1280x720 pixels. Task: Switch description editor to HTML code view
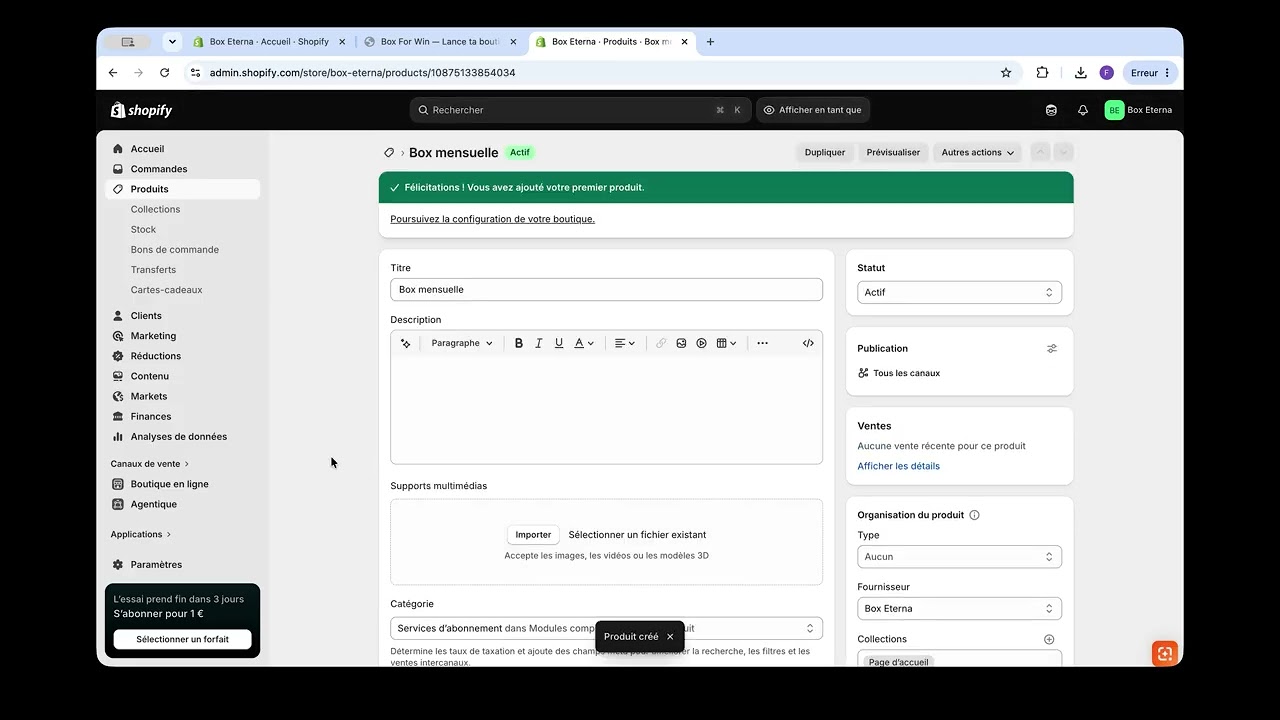click(x=808, y=343)
